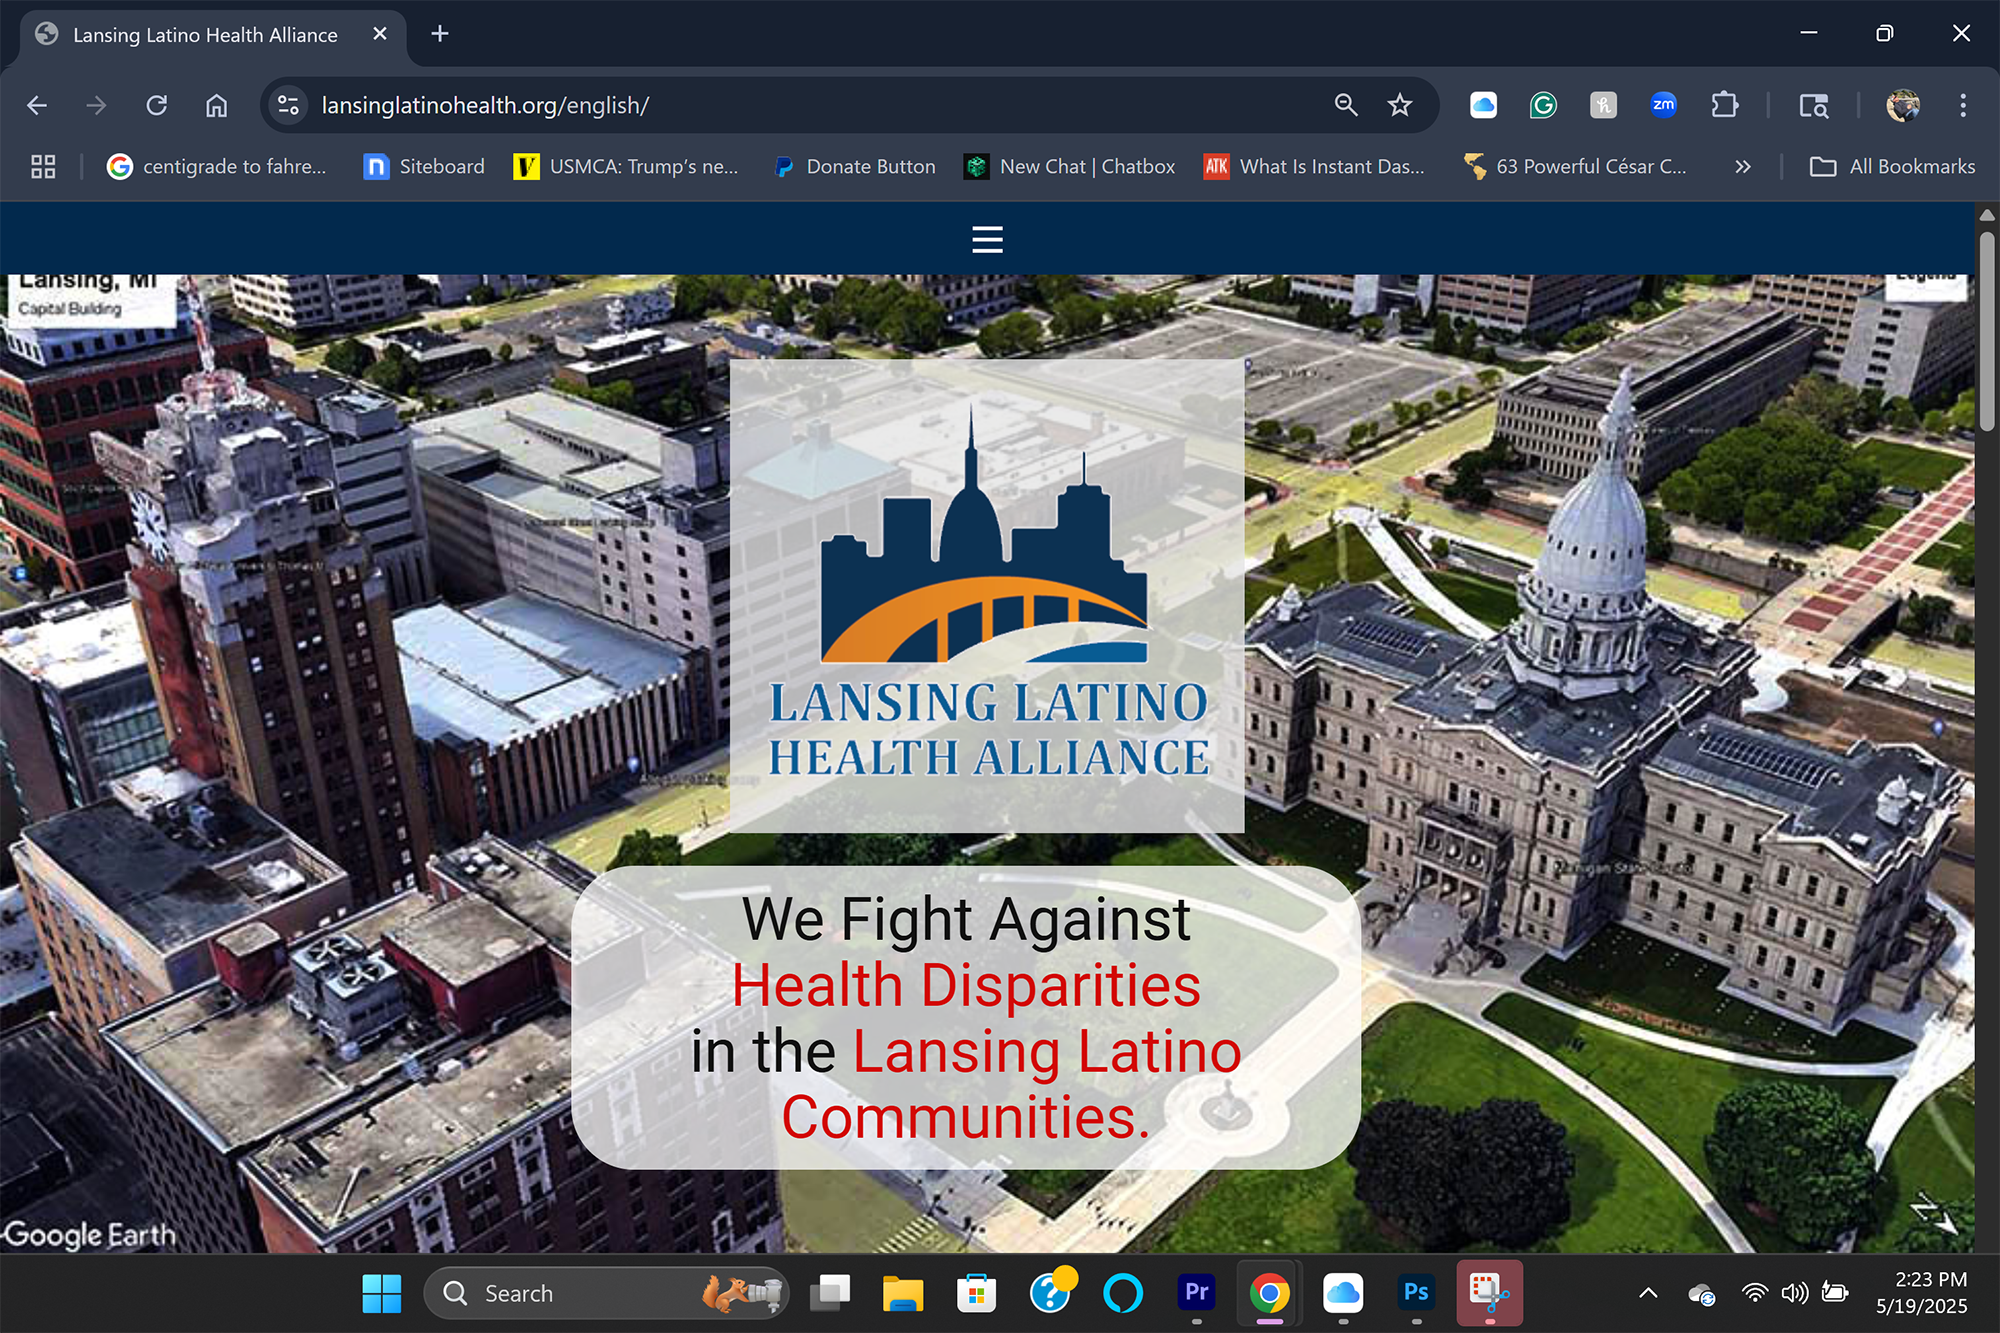Show hidden system tray icons

point(1648,1293)
